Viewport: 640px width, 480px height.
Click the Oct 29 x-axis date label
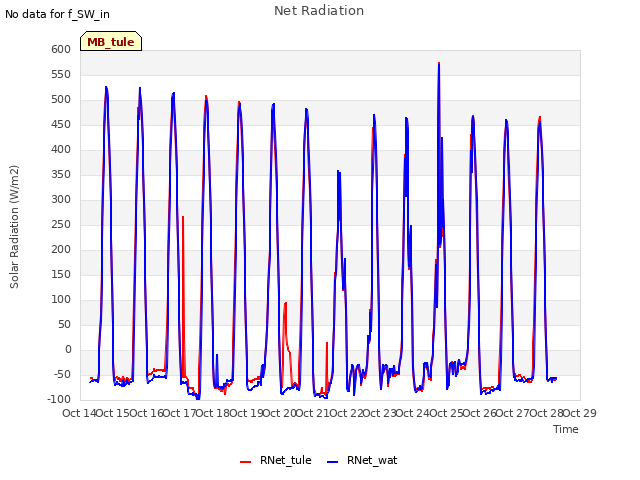coord(580,413)
